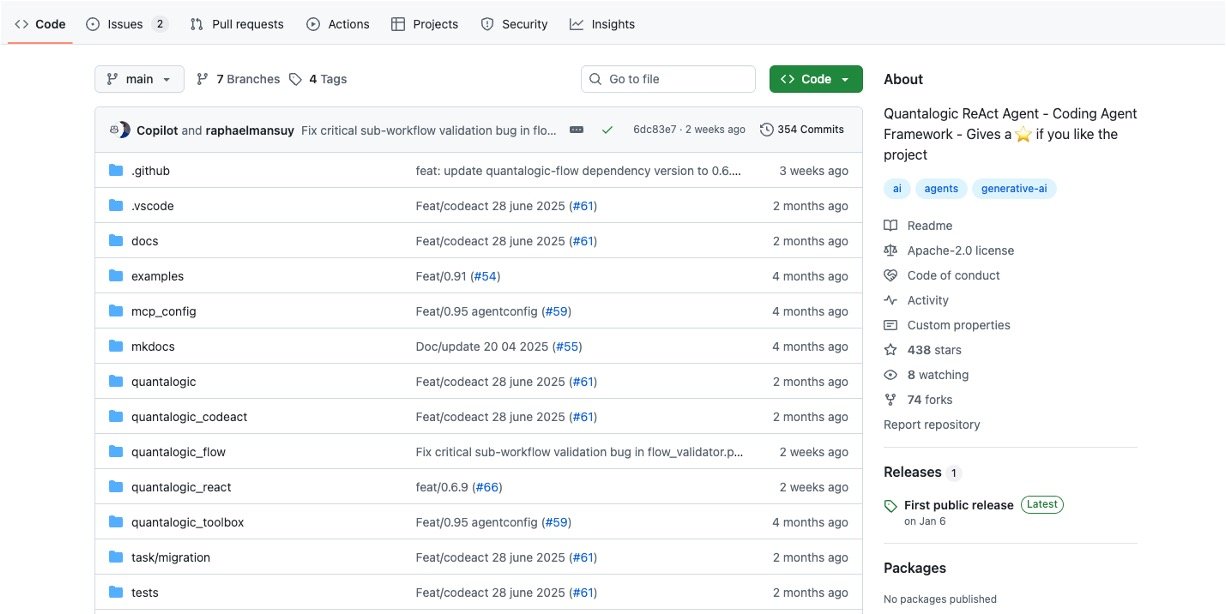Viewport: 1226px width, 614px height.
Task: Click the fork icon next to 74 forks
Action: click(890, 400)
